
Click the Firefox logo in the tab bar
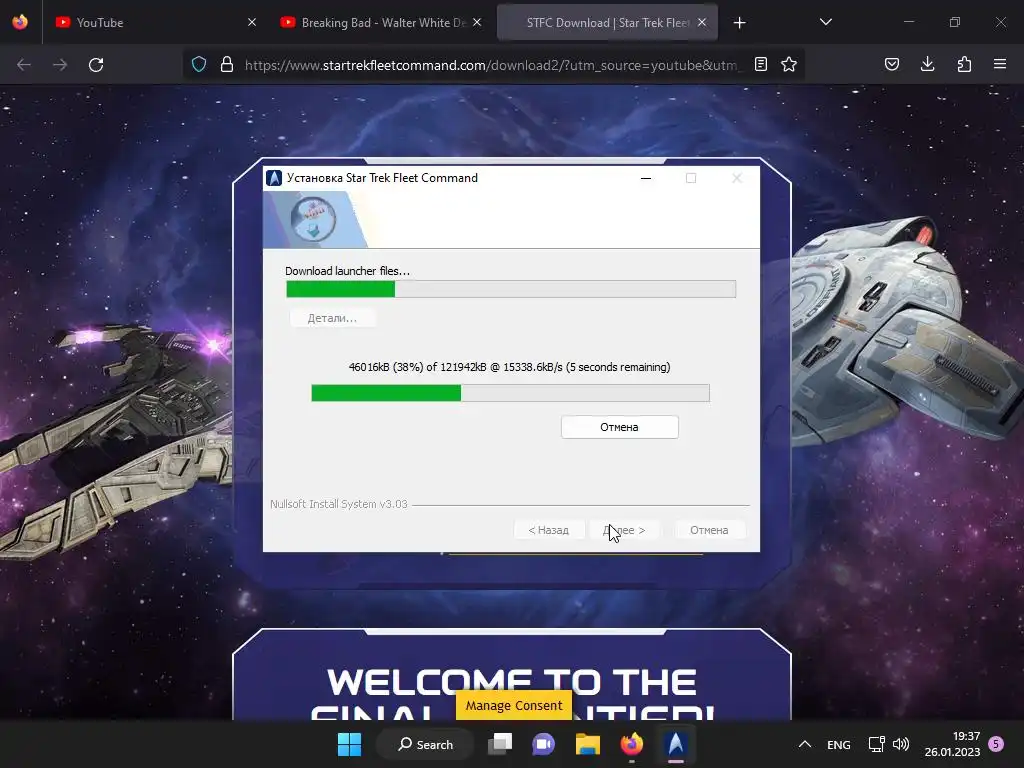[20, 22]
